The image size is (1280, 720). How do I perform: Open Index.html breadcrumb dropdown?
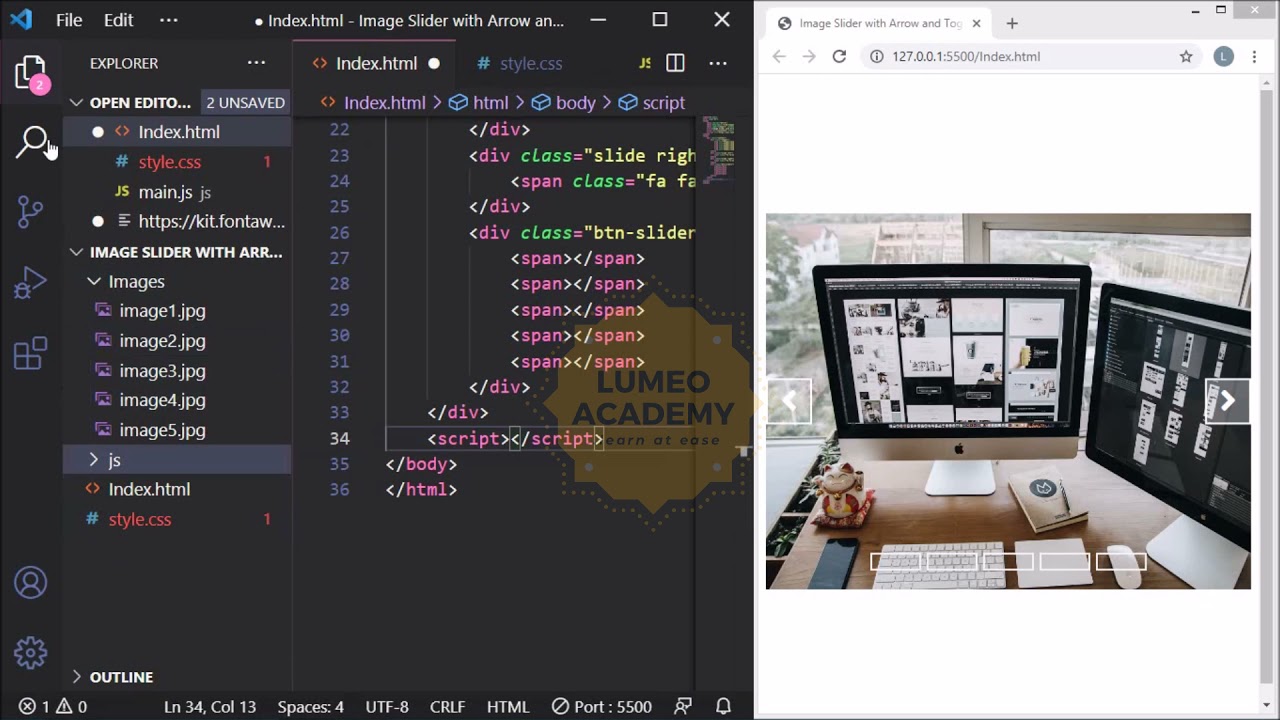pos(373,103)
